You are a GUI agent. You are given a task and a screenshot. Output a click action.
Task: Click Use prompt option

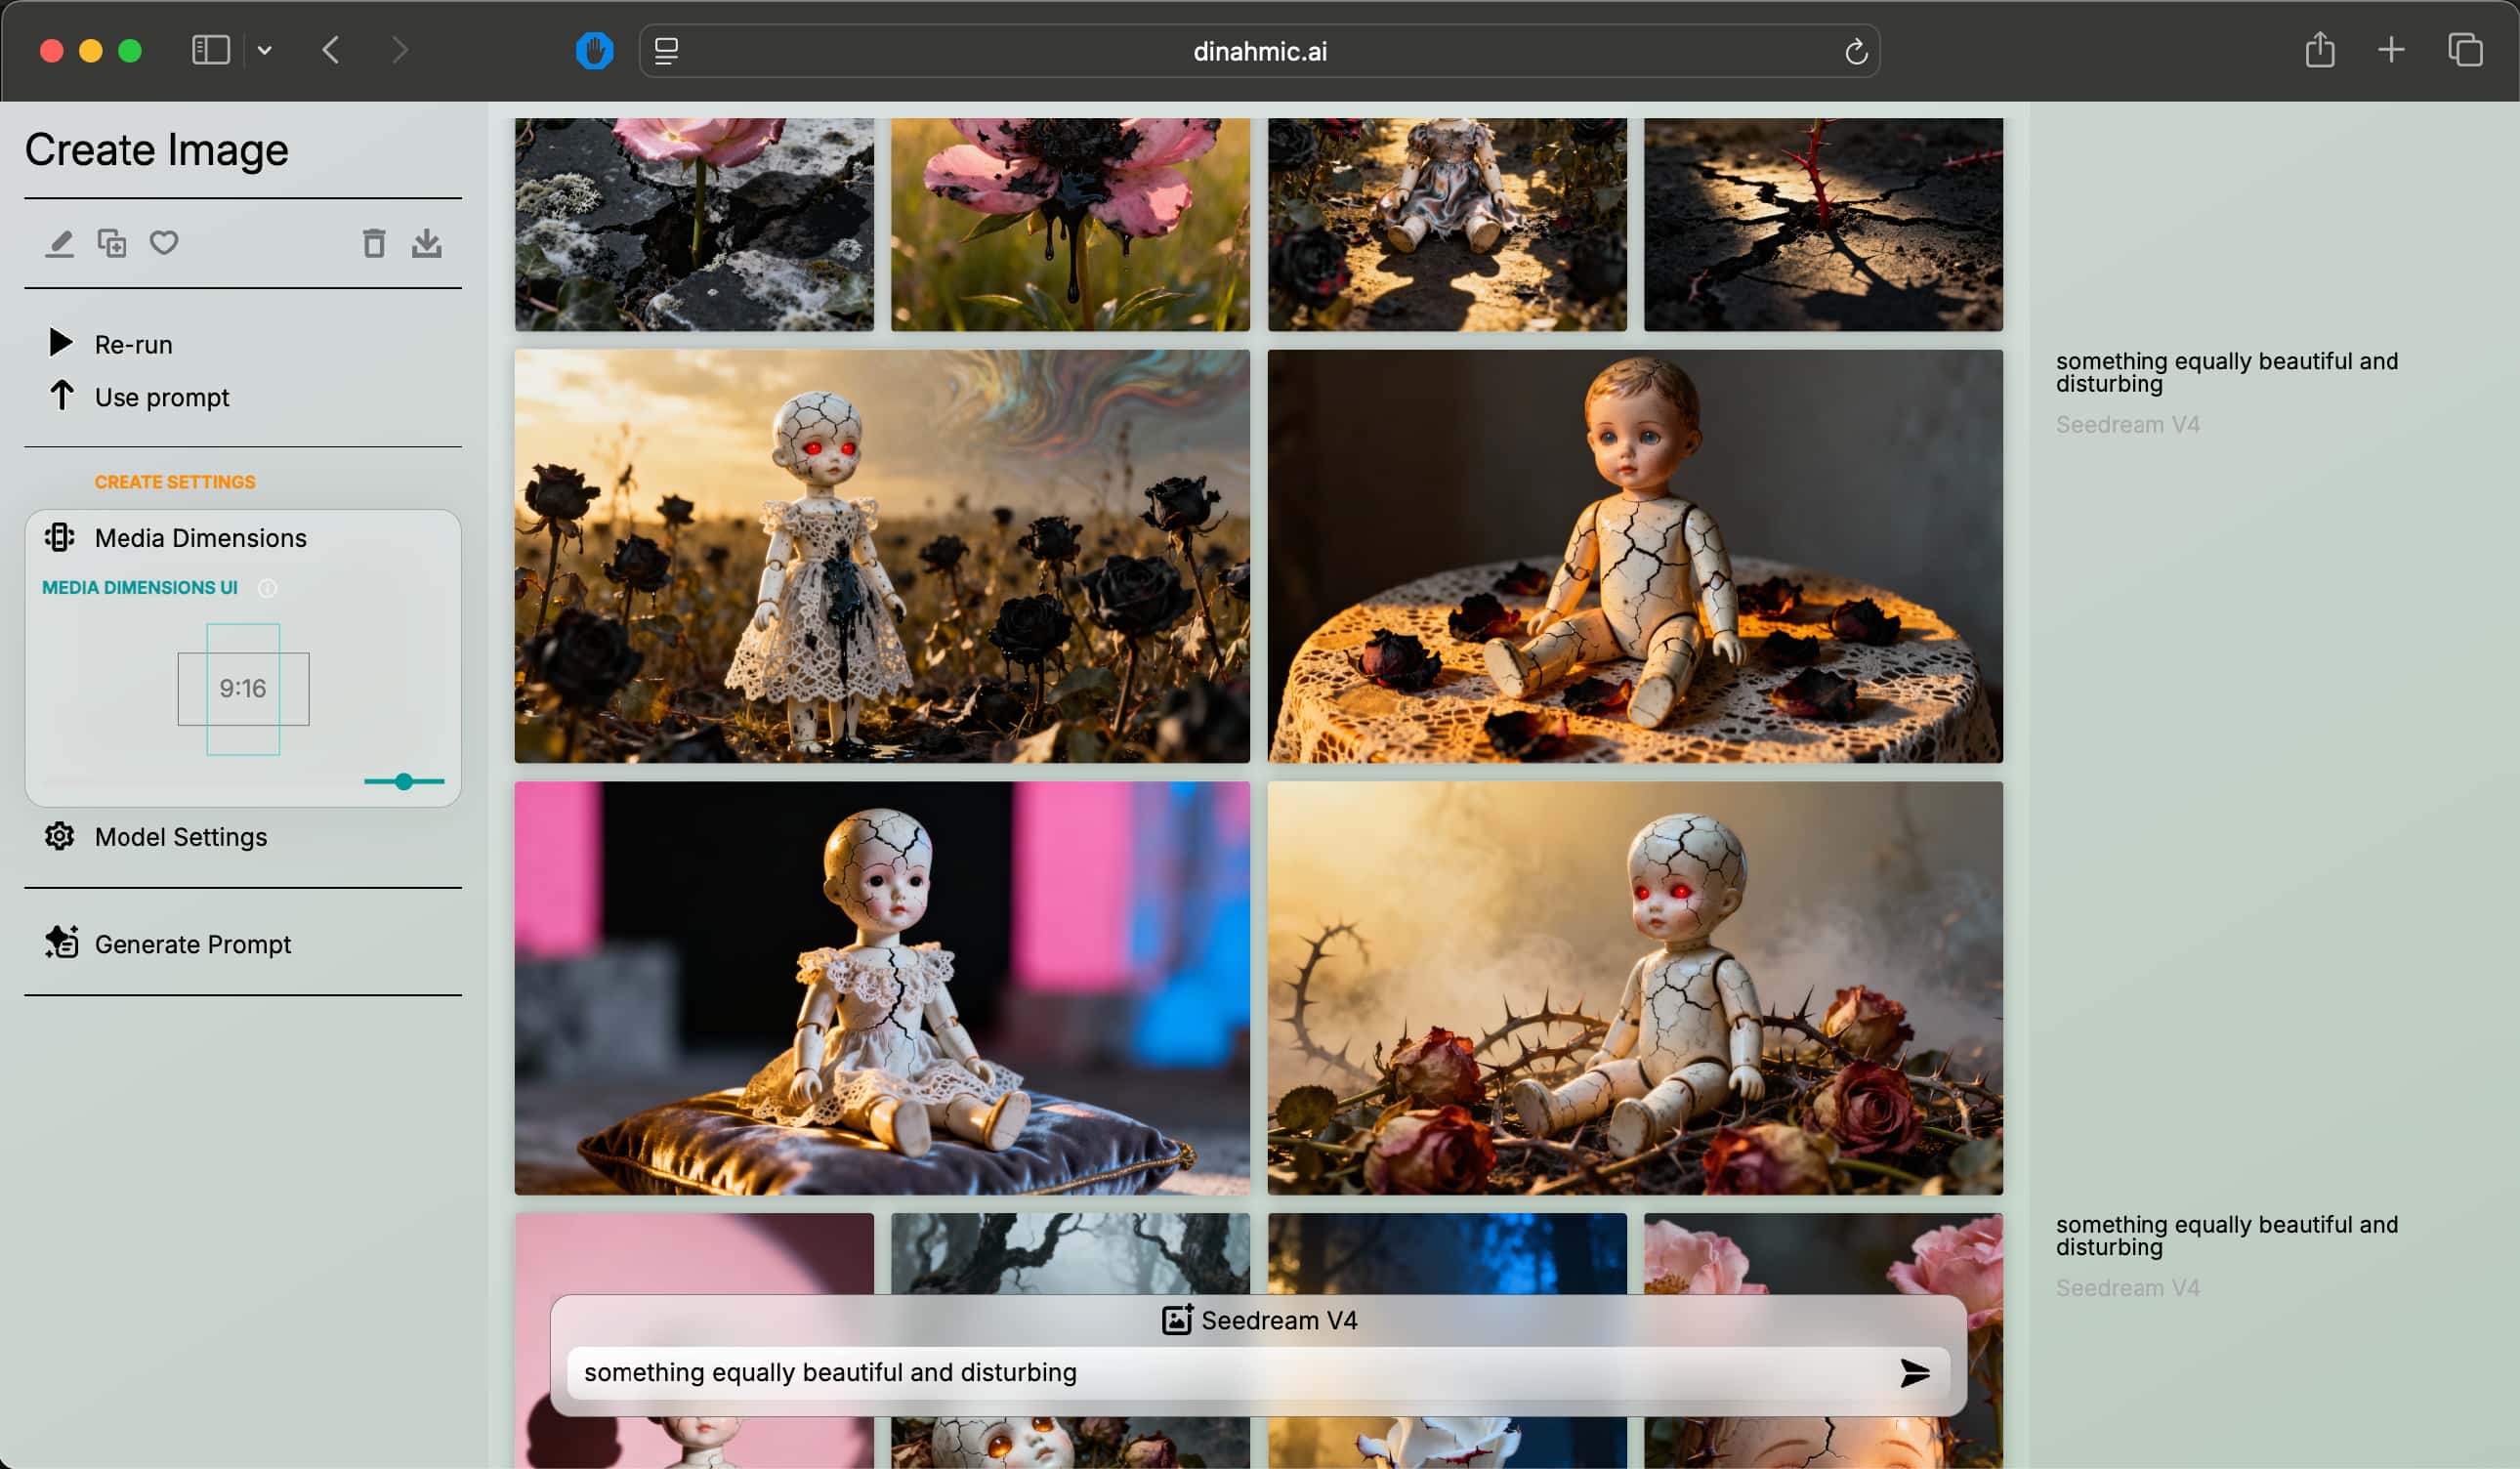tap(161, 397)
